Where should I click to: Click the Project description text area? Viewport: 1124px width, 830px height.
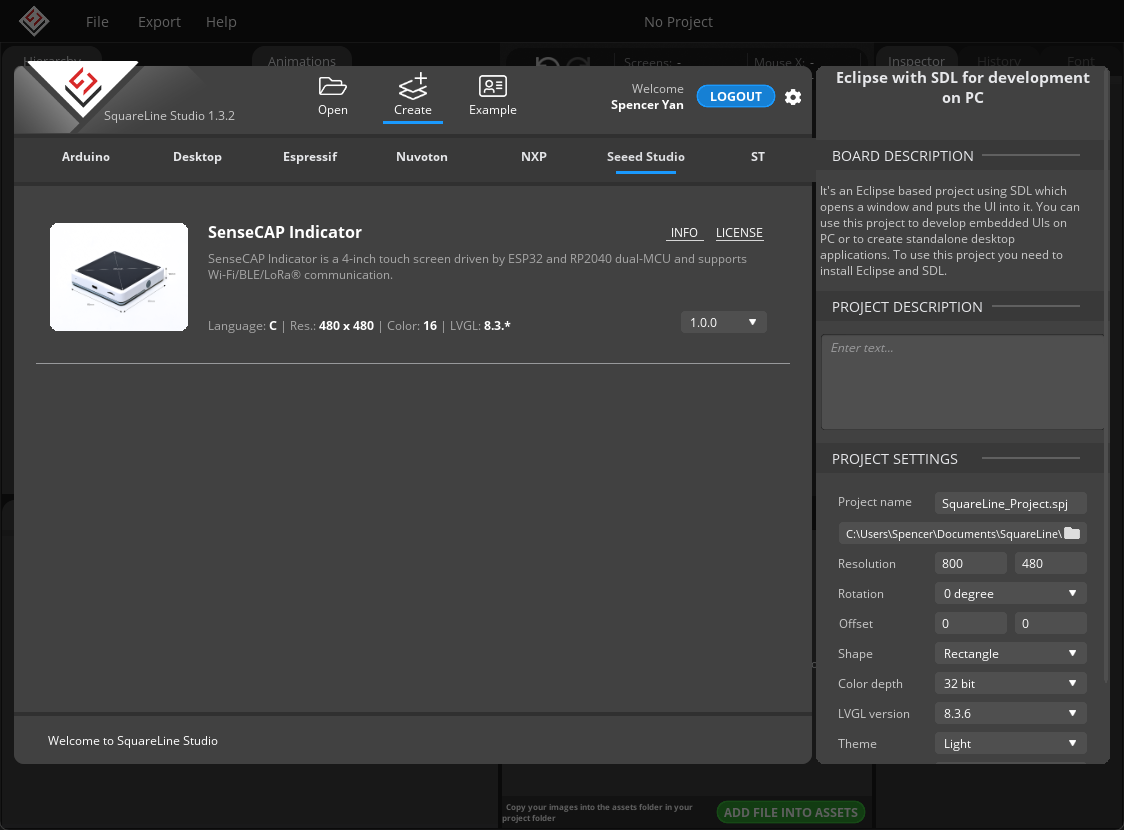pyautogui.click(x=962, y=381)
